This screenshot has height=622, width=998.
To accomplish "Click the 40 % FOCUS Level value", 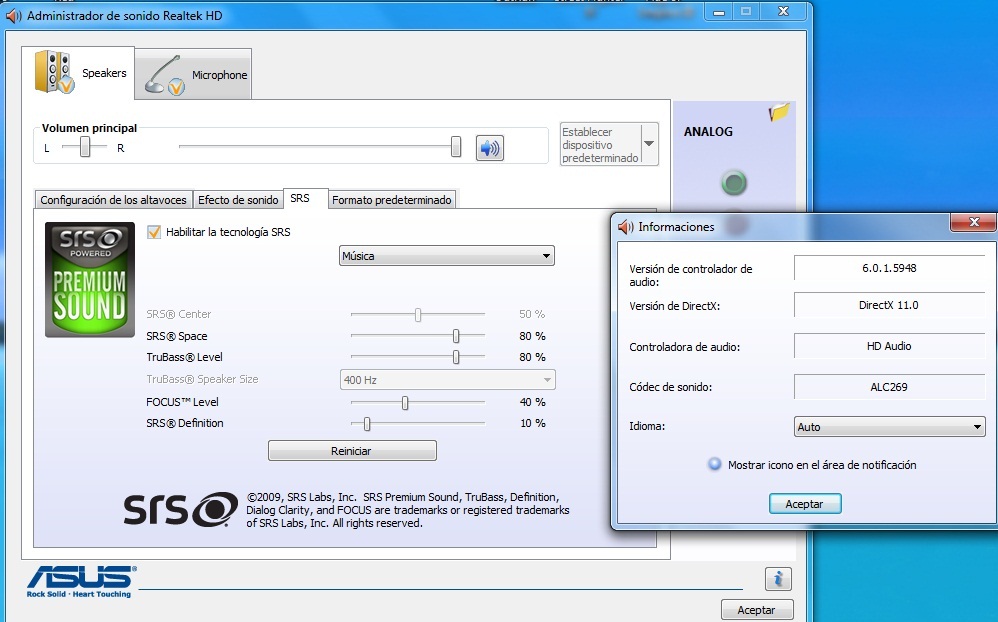I will pyautogui.click(x=532, y=402).
